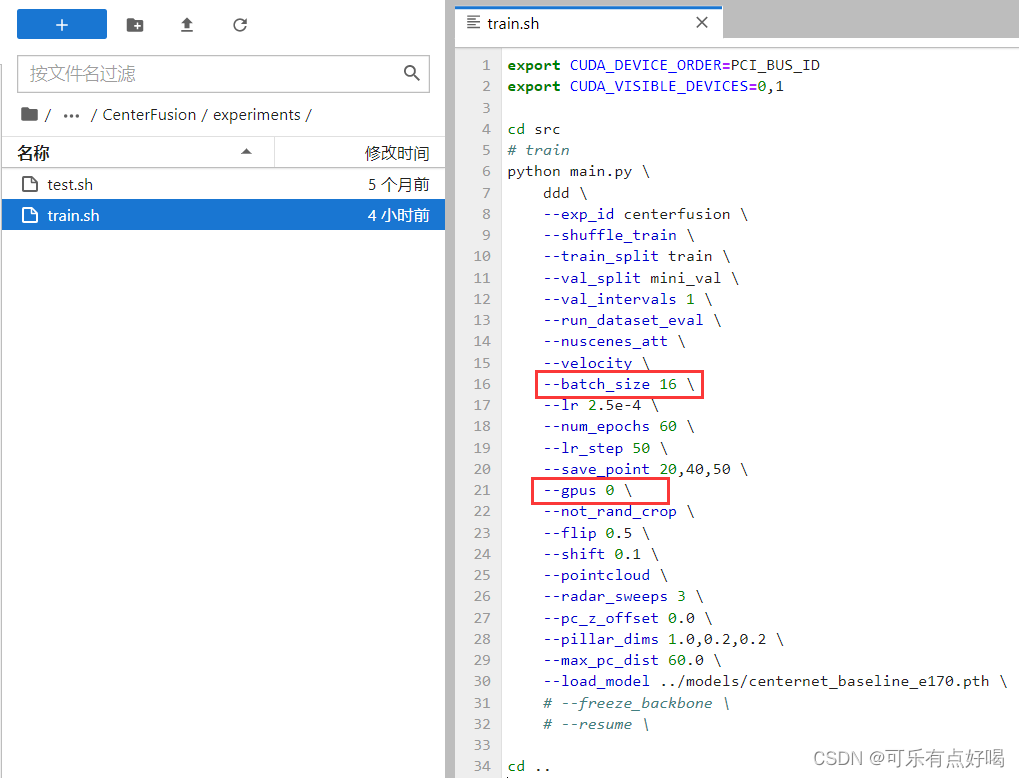This screenshot has height=778, width=1019.
Task: Go to the root folder icon in the breadcrumb
Action: point(29,114)
